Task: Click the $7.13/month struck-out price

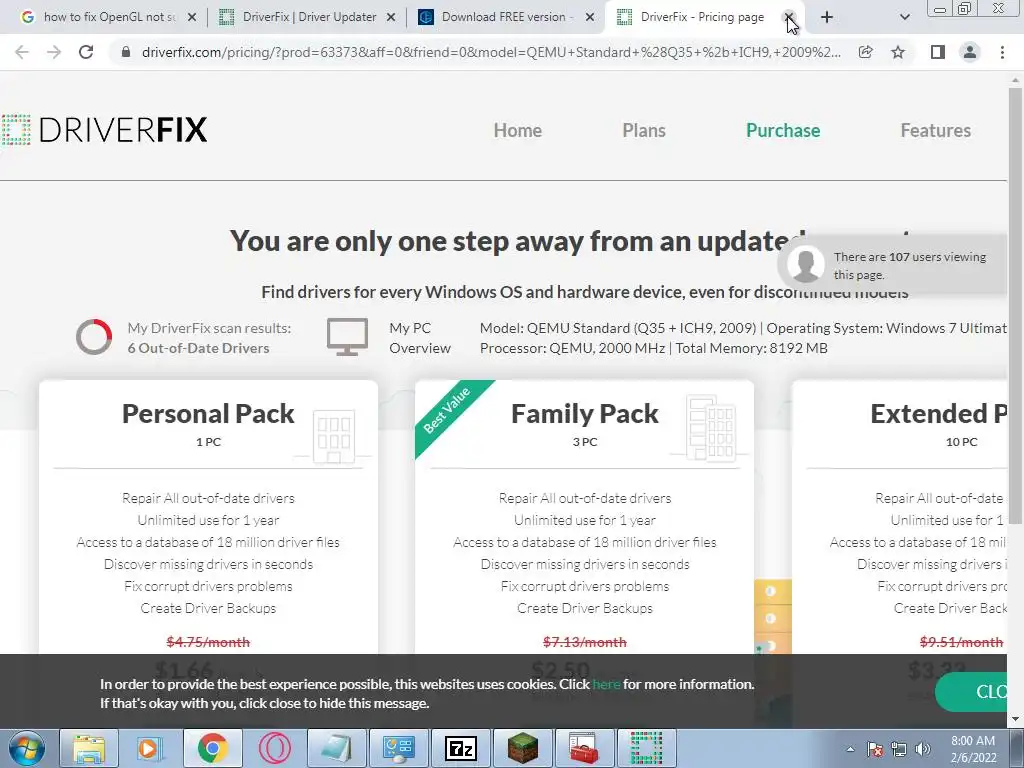Action: click(584, 642)
